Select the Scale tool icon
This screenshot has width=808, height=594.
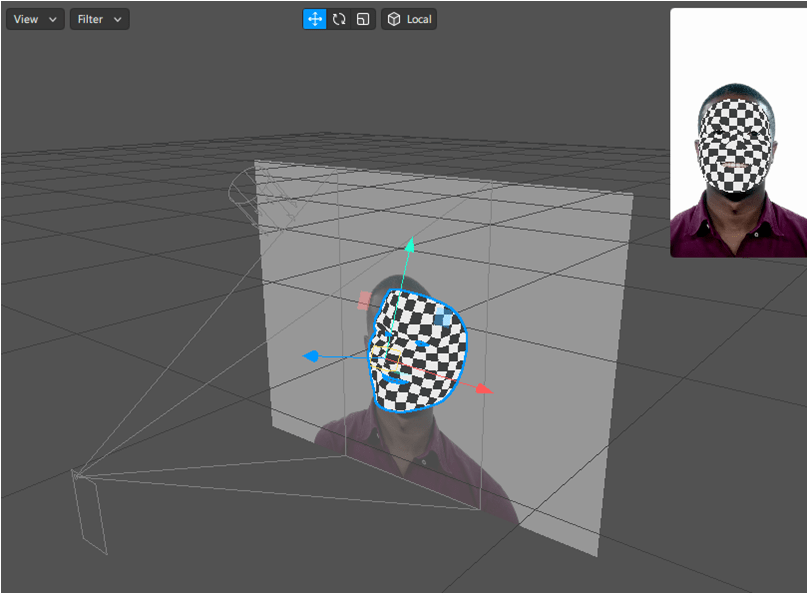[x=363, y=19]
